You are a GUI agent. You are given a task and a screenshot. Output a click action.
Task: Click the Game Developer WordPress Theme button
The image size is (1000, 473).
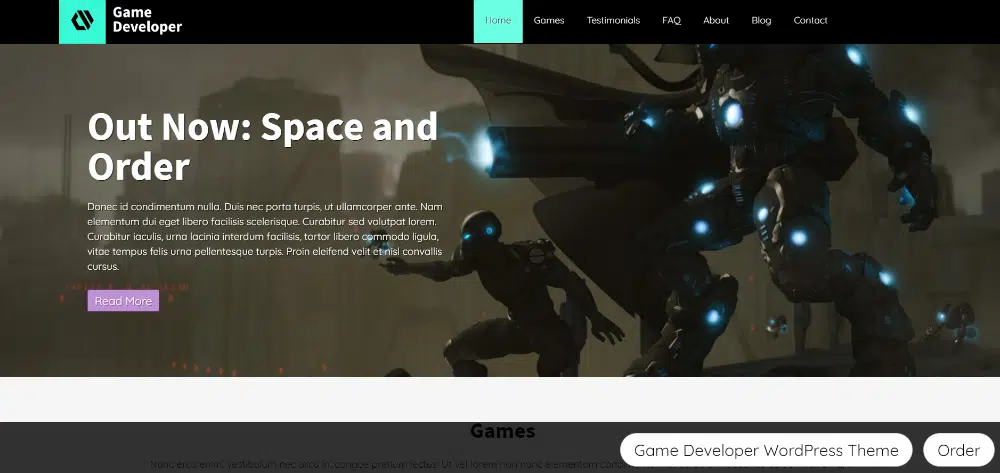pyautogui.click(x=766, y=450)
